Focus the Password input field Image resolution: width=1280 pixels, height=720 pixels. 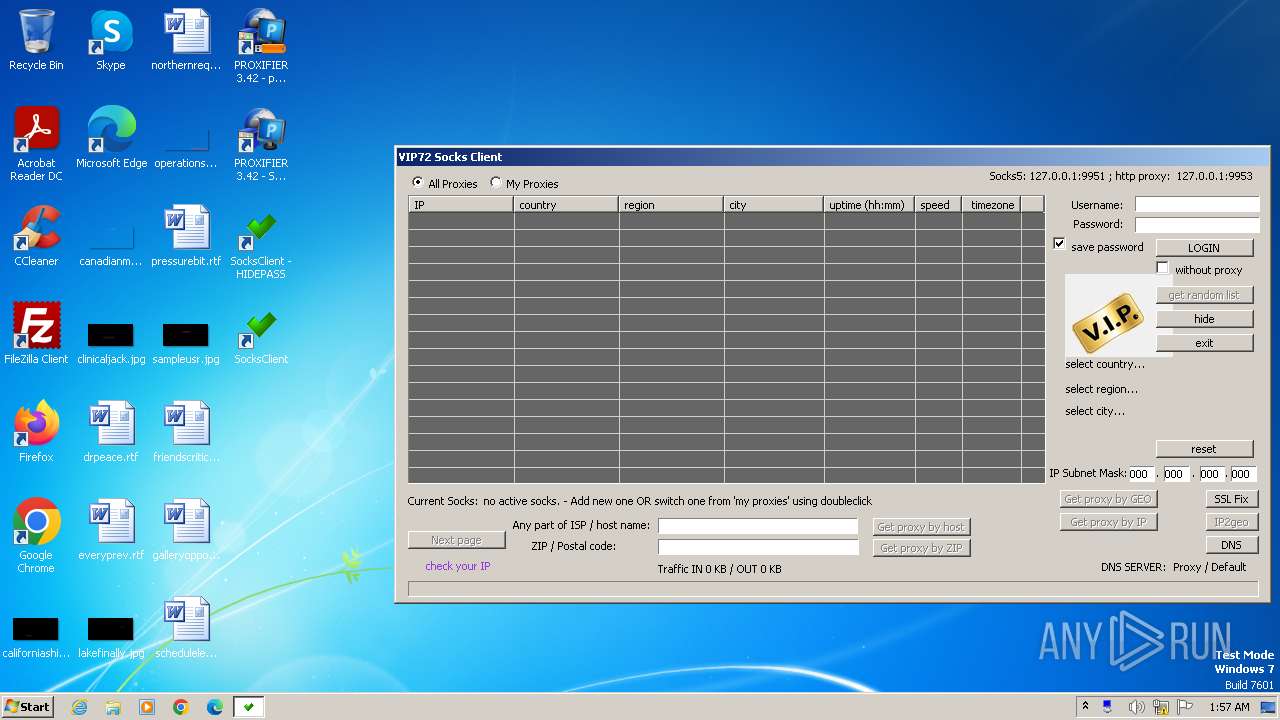[1197, 225]
